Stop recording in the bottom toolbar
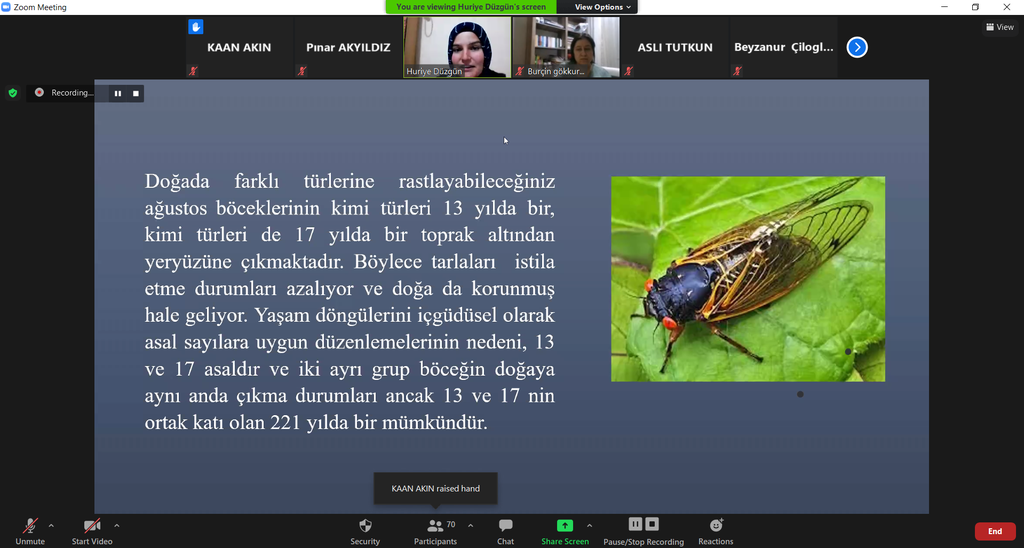Viewport: 1024px width, 548px height. click(652, 524)
